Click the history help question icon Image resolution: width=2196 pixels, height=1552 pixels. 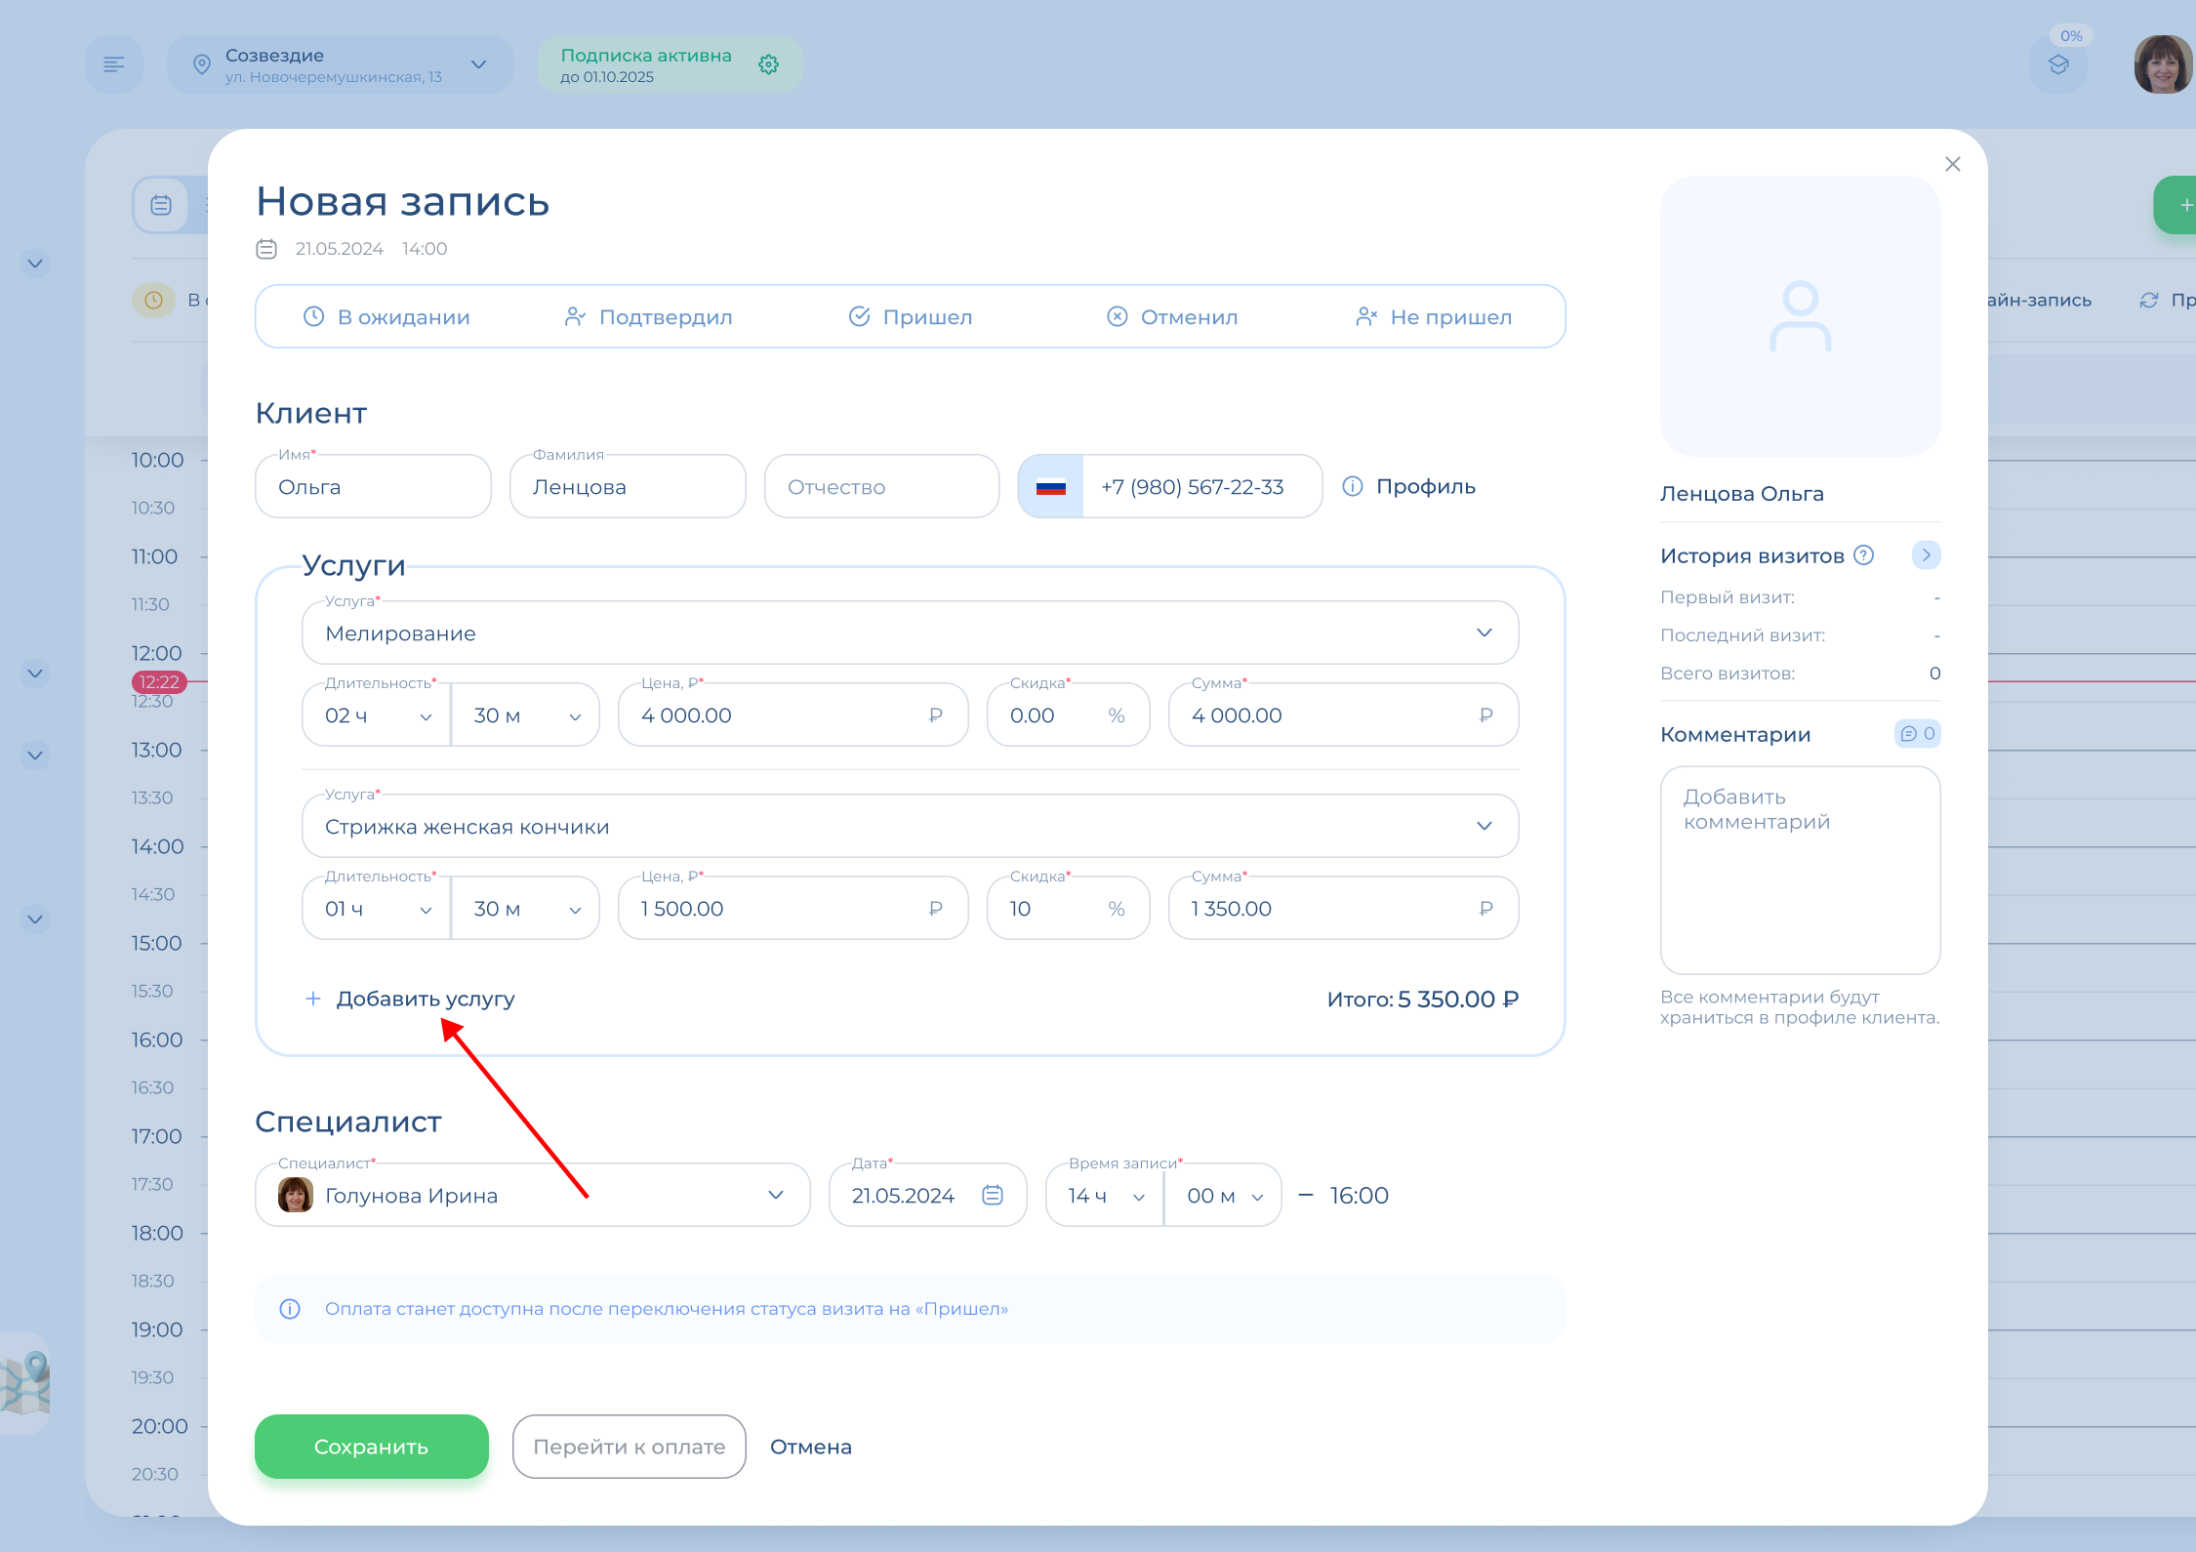[x=1864, y=555]
